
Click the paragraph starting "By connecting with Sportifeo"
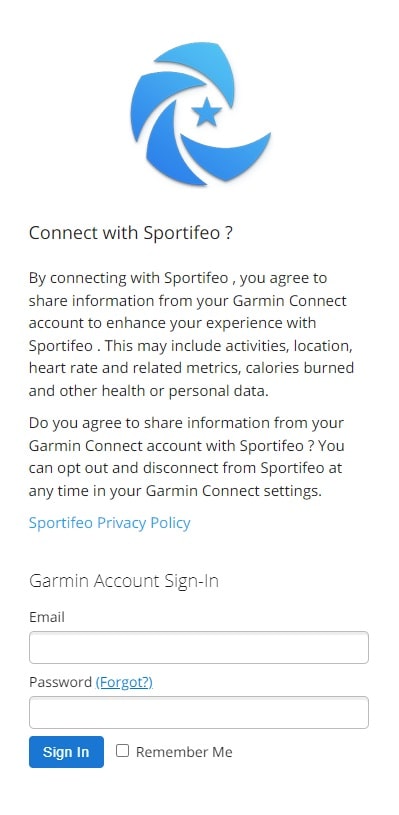tap(192, 334)
